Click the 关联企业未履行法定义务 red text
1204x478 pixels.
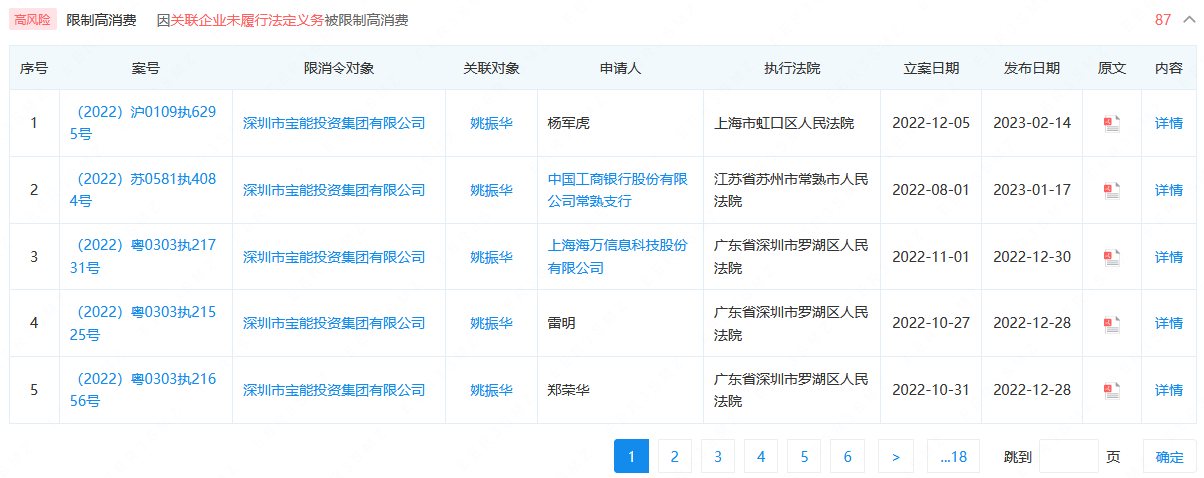247,20
